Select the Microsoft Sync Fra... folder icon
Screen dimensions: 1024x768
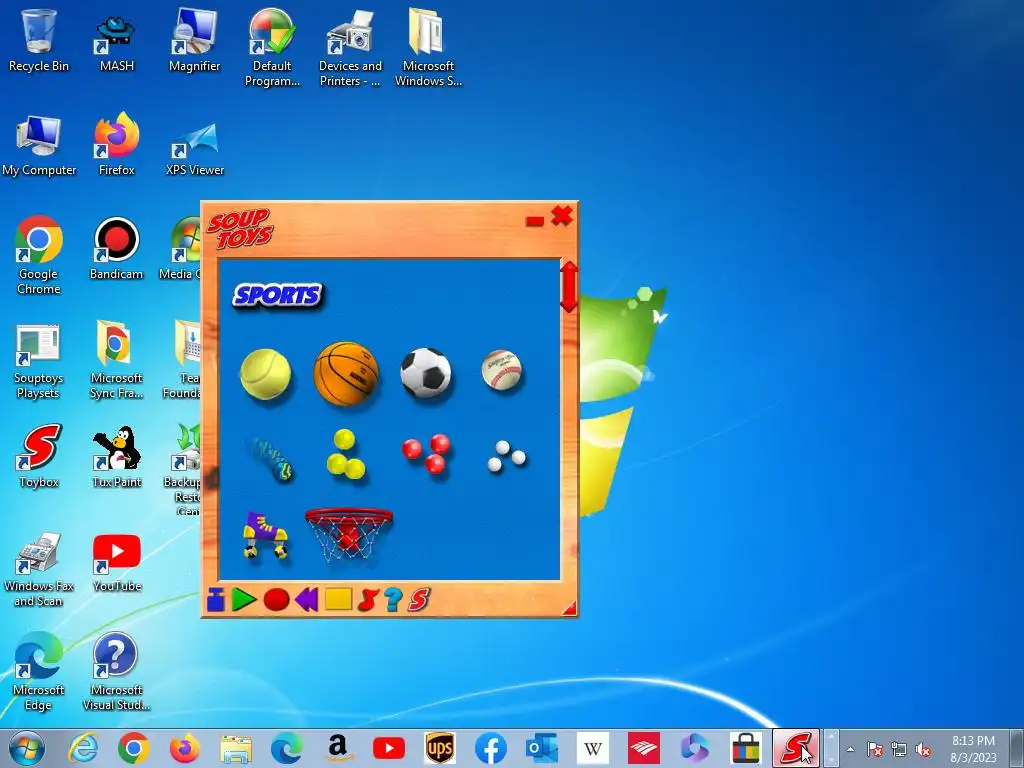click(x=116, y=359)
